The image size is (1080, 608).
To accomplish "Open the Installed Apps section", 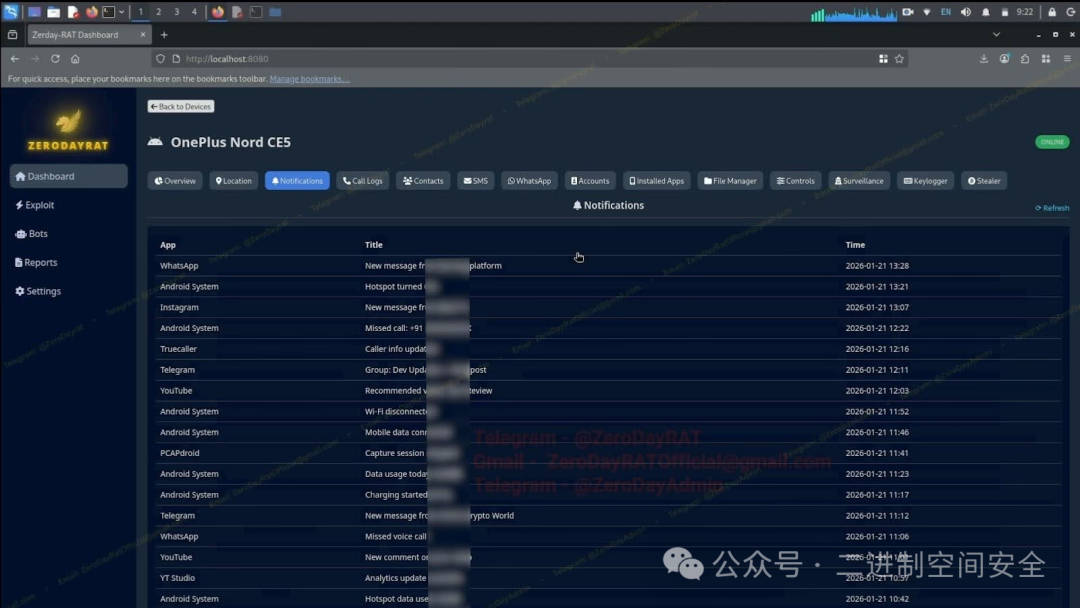I will tap(656, 181).
